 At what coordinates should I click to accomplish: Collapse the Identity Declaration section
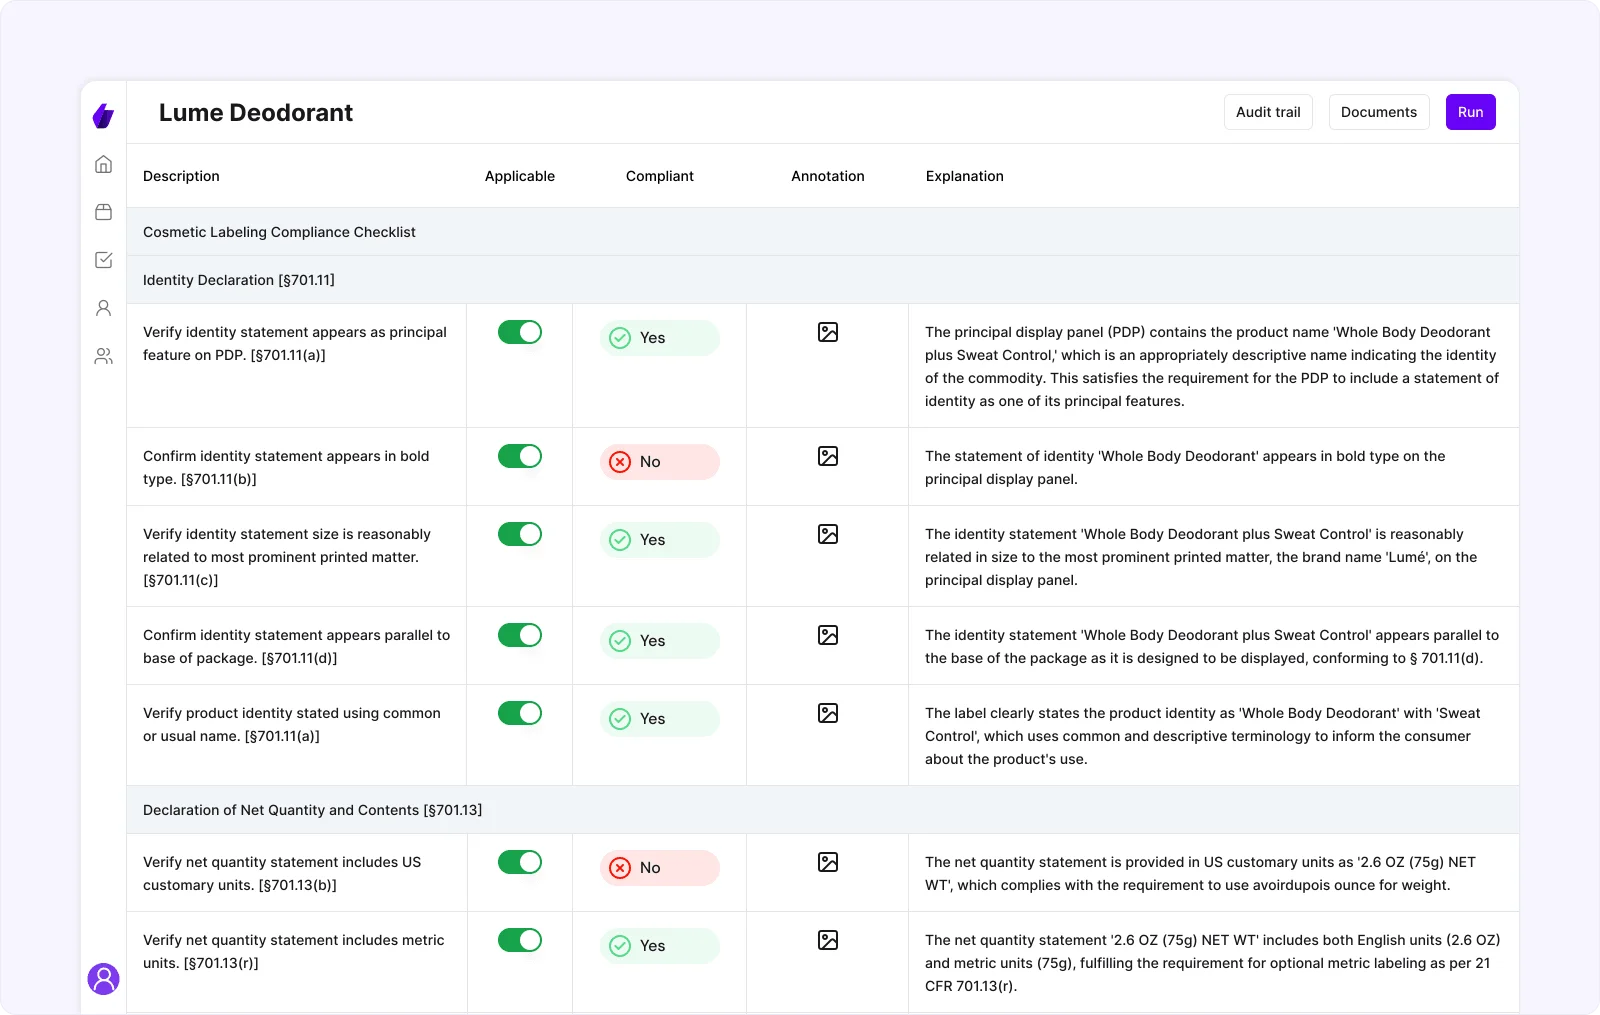point(239,280)
